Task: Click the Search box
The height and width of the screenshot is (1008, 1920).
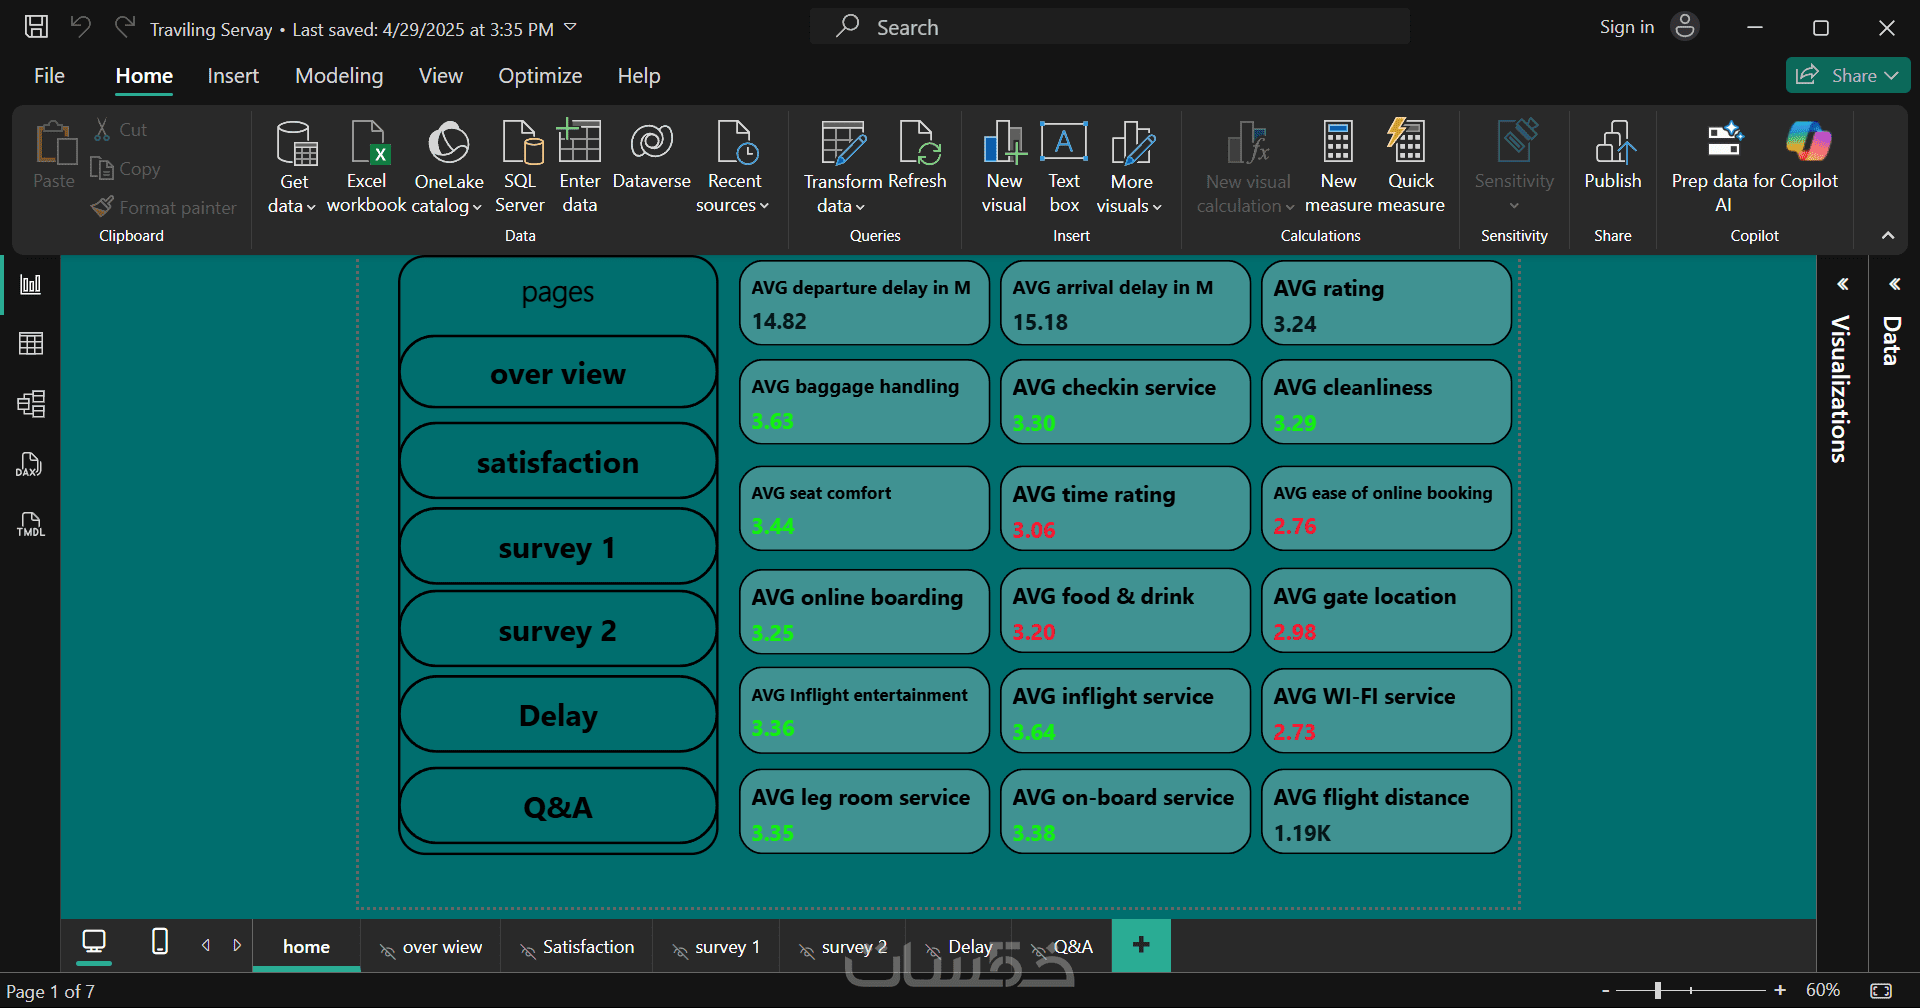Action: click(1110, 27)
